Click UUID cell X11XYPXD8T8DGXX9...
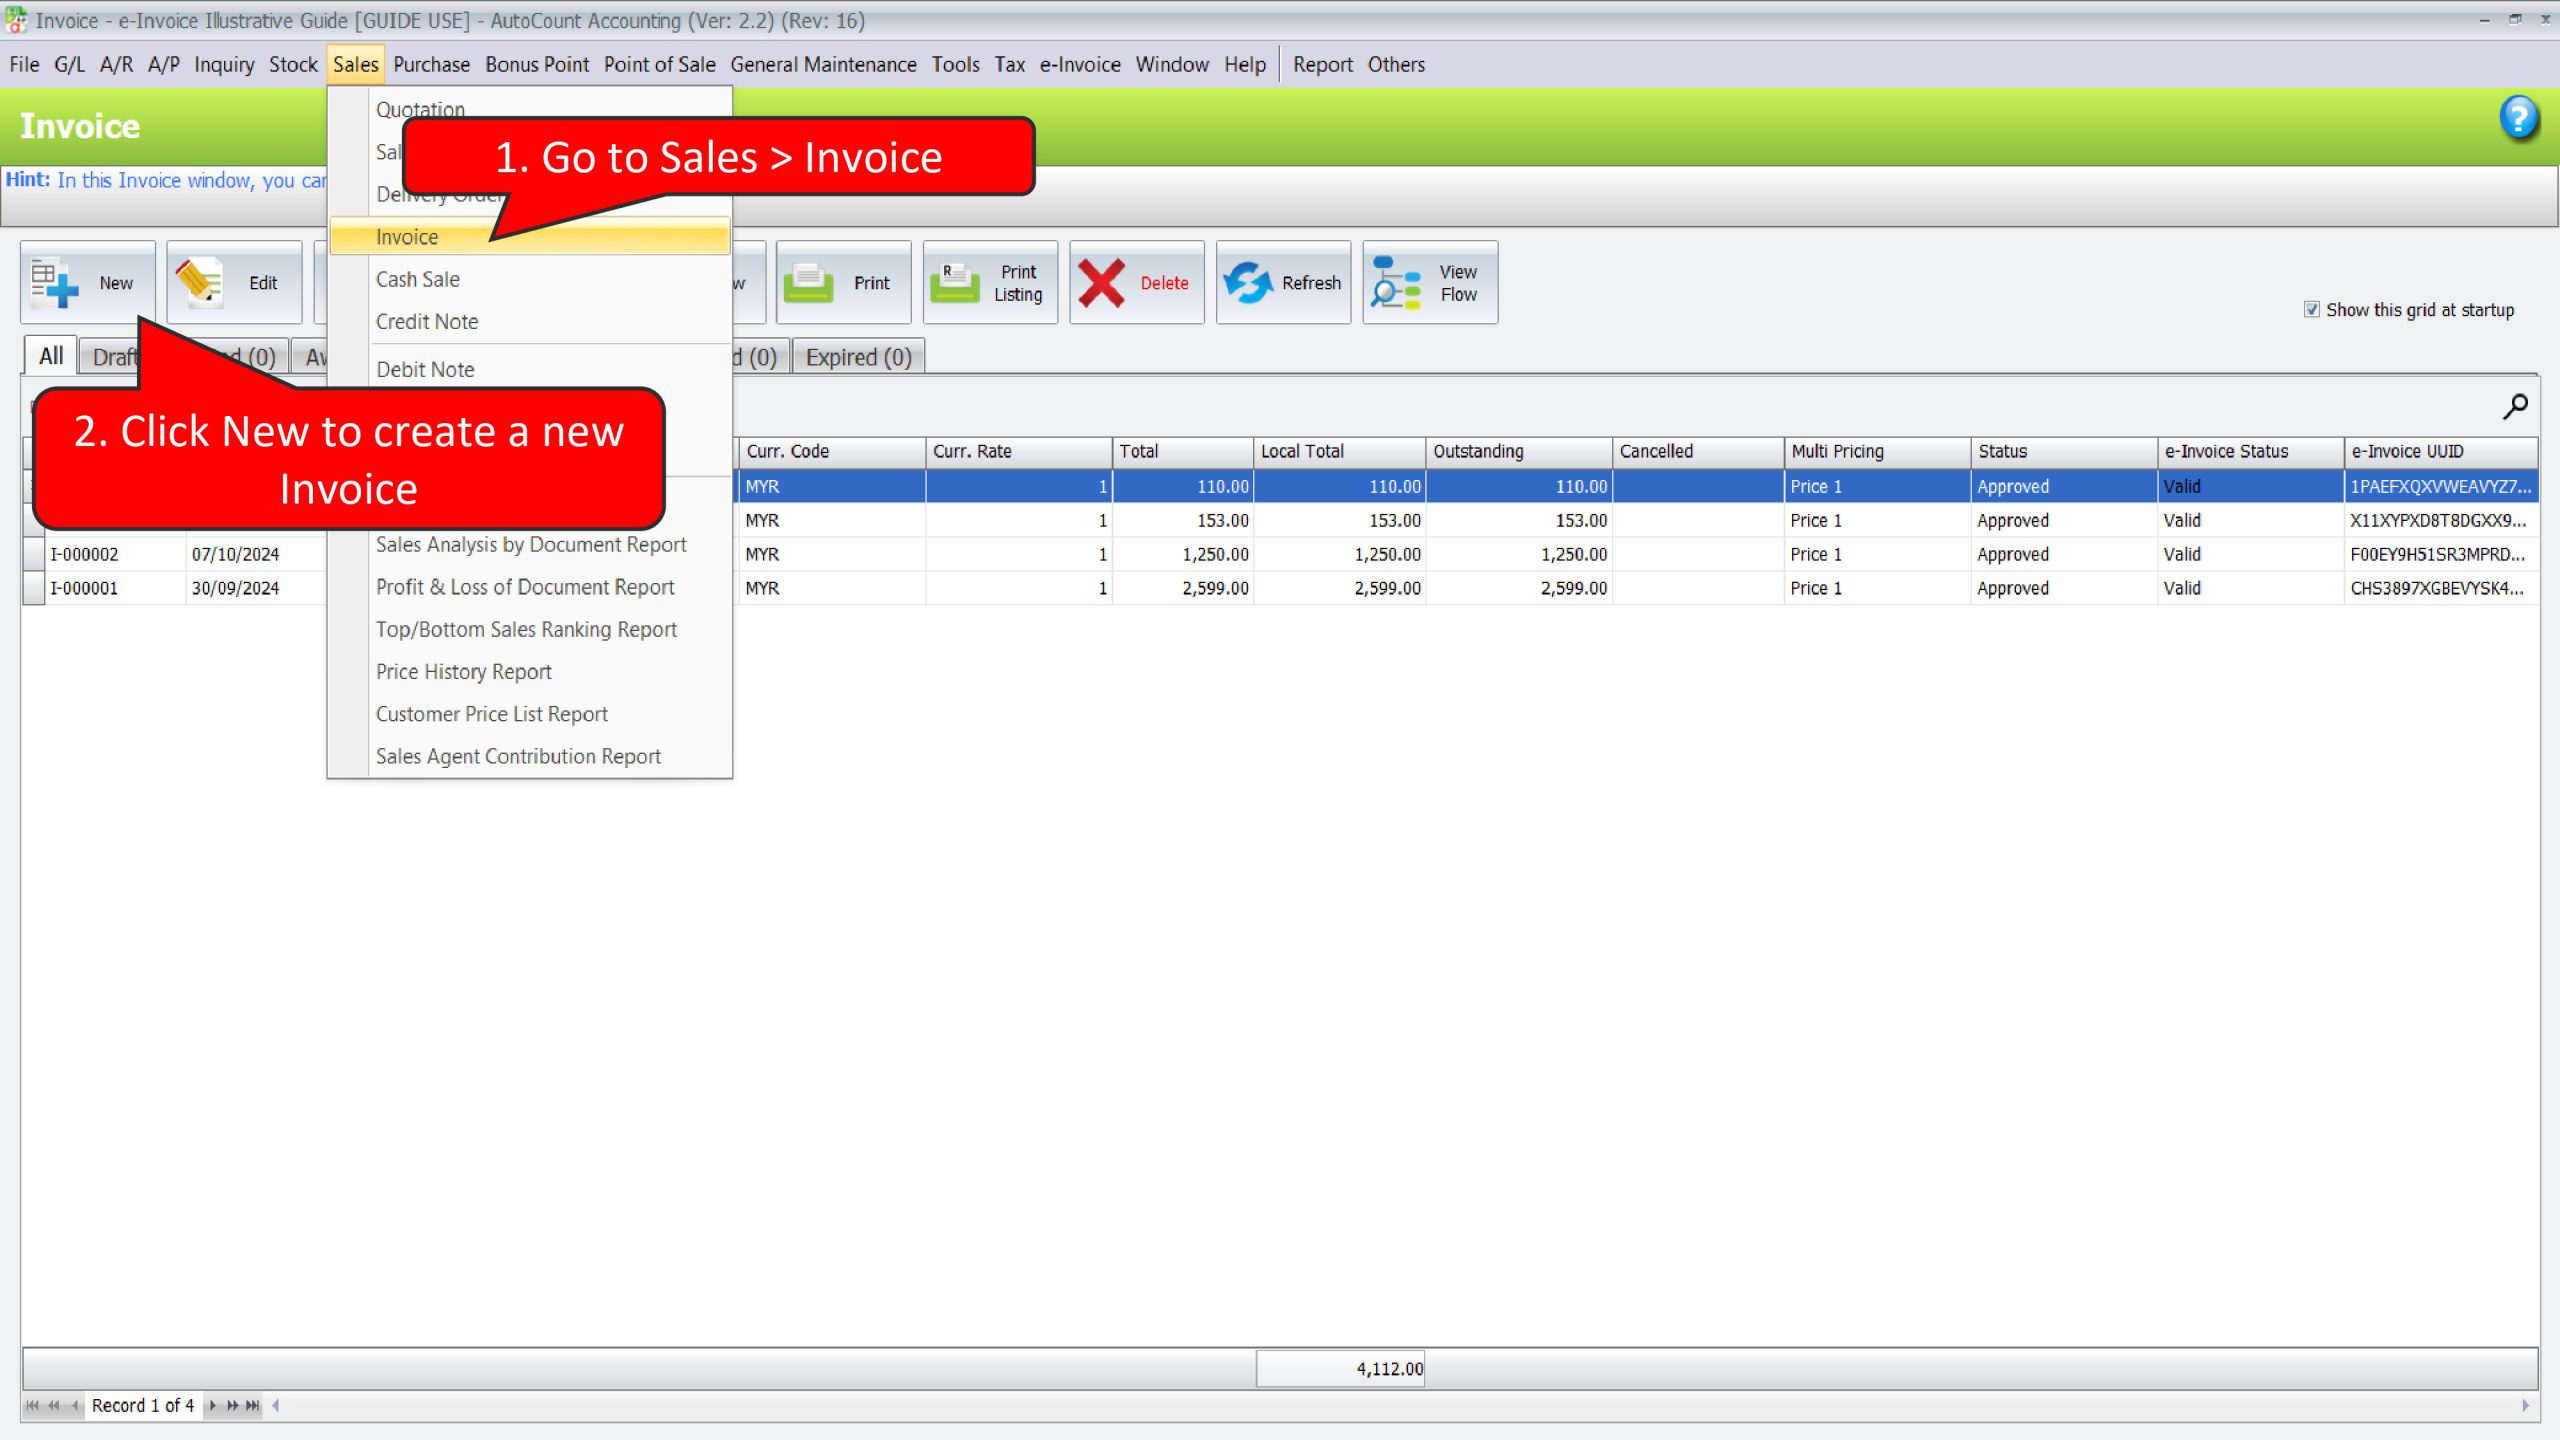2560x1440 pixels. (x=2442, y=520)
